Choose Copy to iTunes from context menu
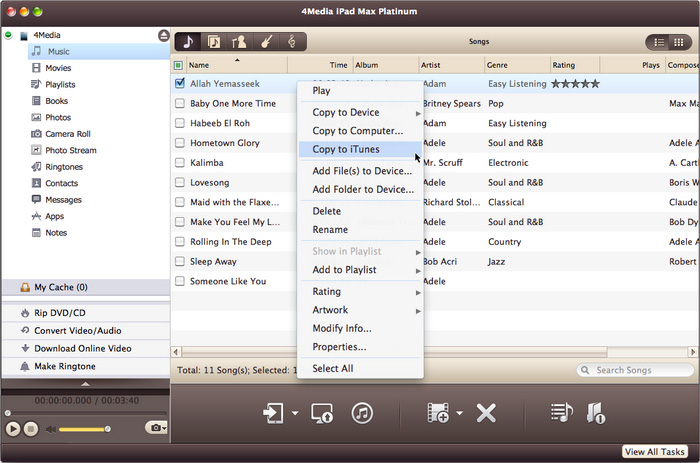The width and height of the screenshot is (700, 463). click(345, 149)
